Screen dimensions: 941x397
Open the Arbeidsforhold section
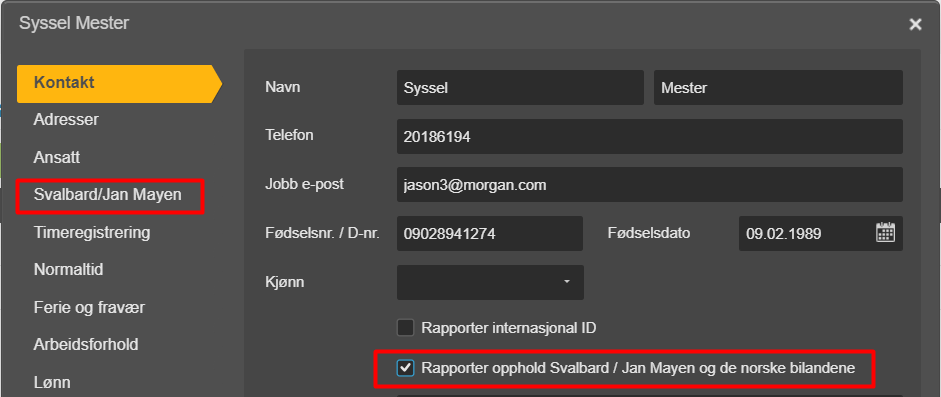[x=86, y=345]
